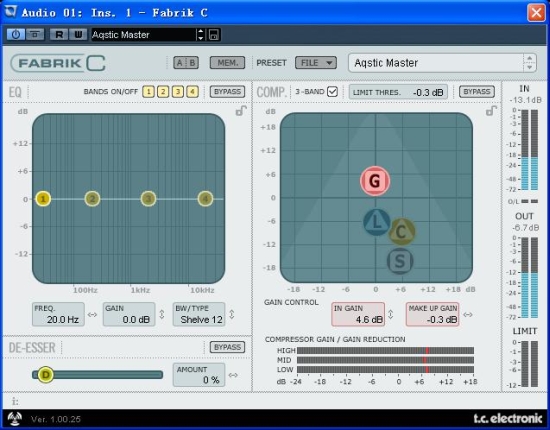Bypass the De-Esser section
Viewport: 550px width, 430px height.
[x=227, y=347]
